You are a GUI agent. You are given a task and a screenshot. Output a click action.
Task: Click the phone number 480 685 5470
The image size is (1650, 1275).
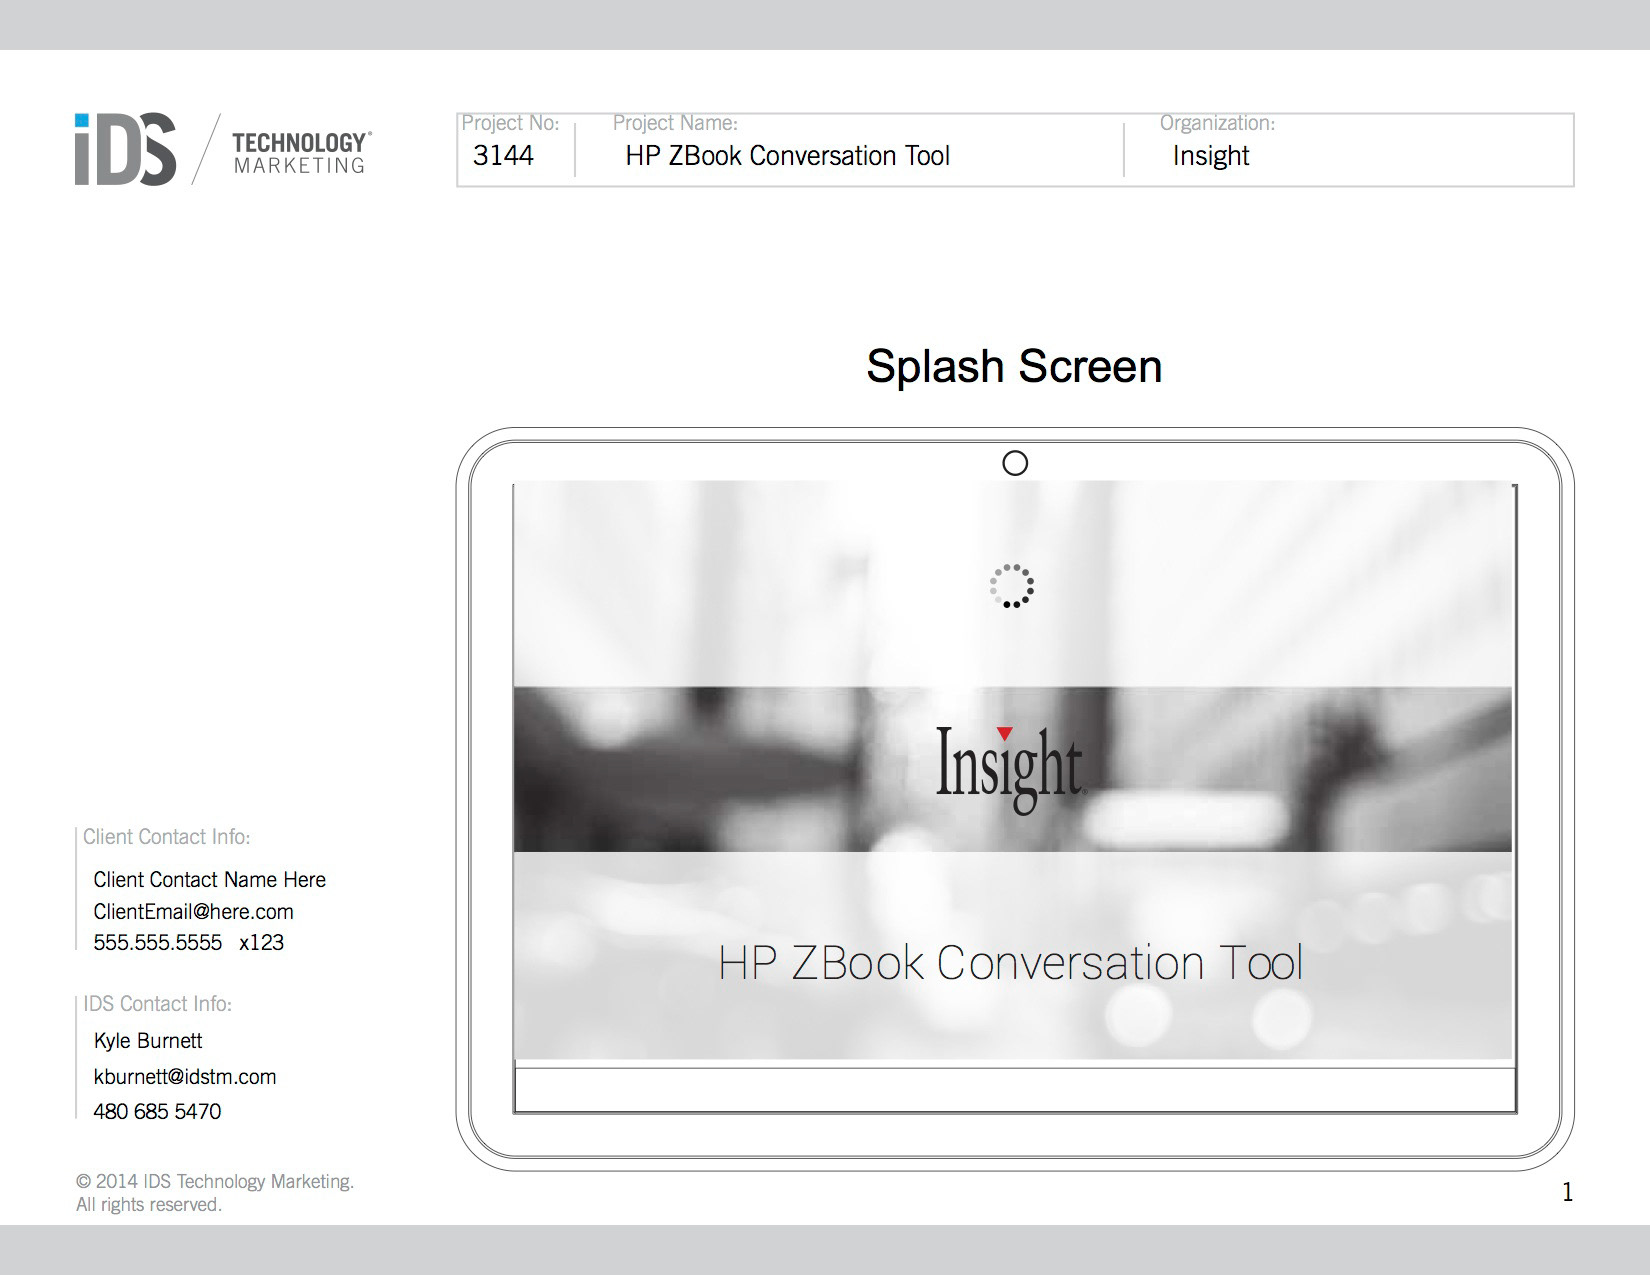157,1112
